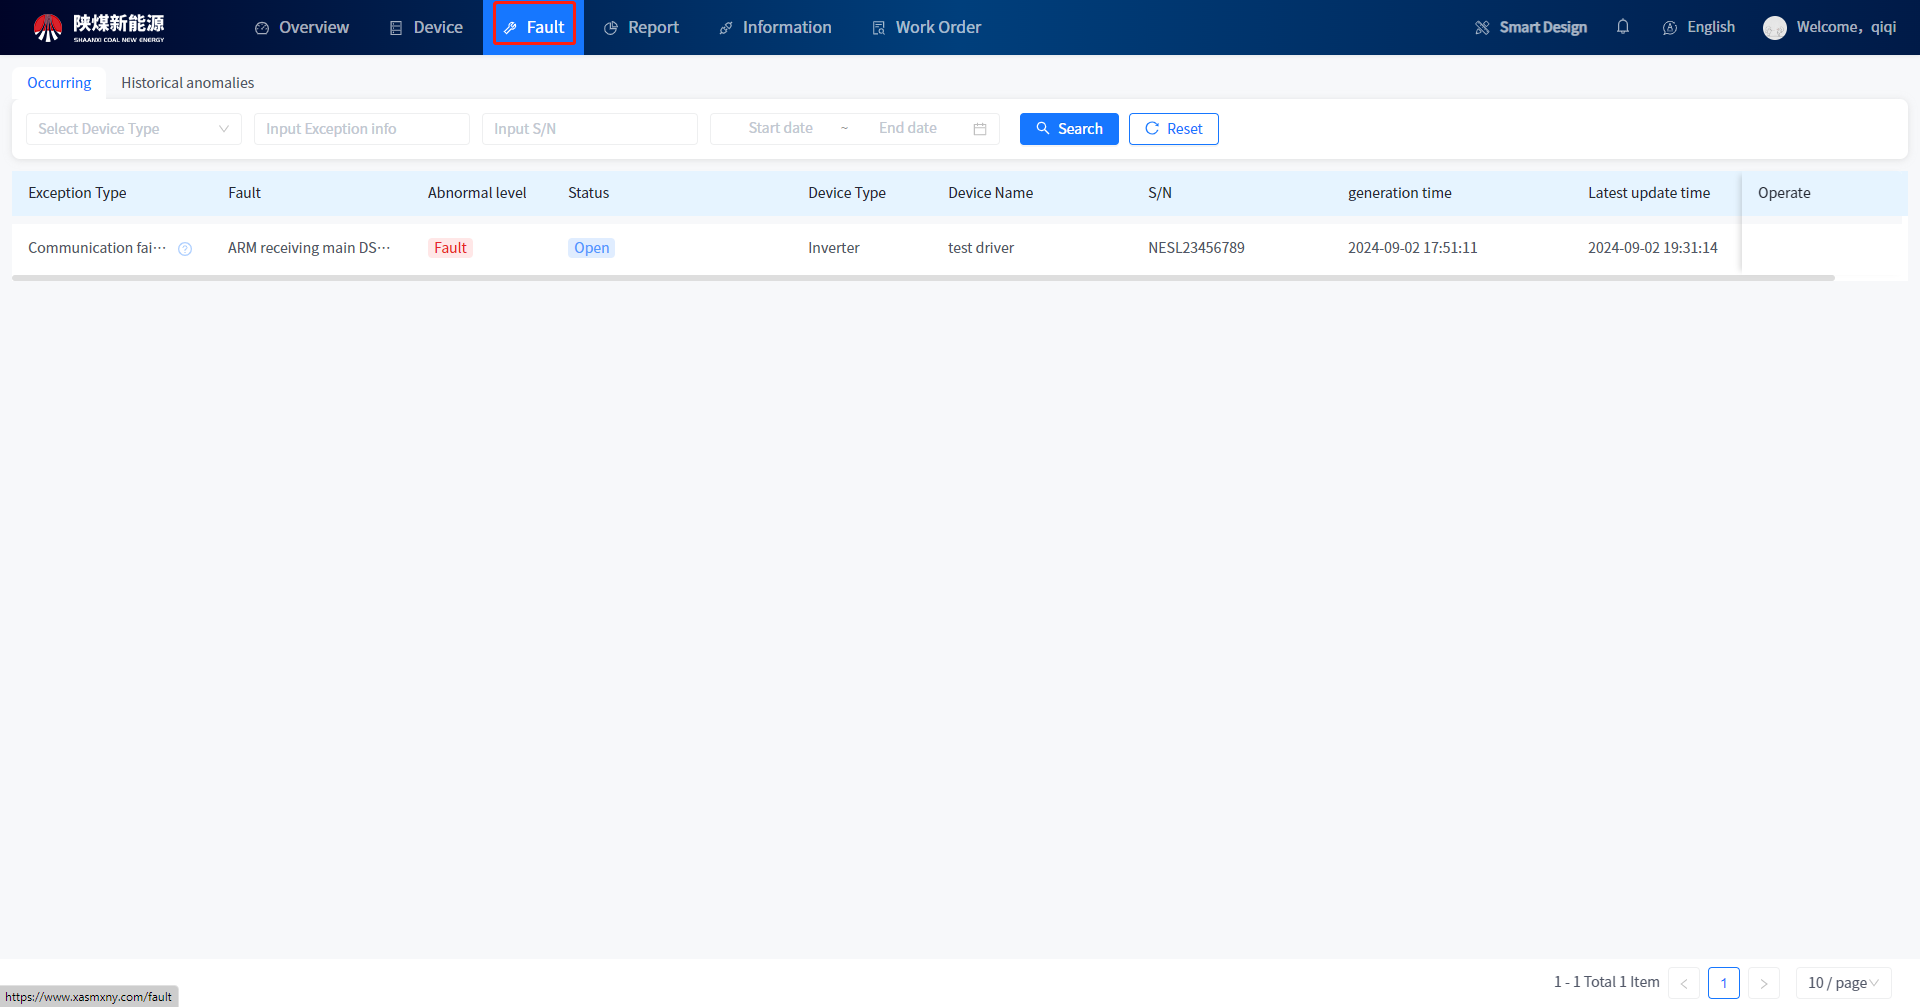
Task: Expand the Select Device Type dropdown
Action: tap(133, 129)
